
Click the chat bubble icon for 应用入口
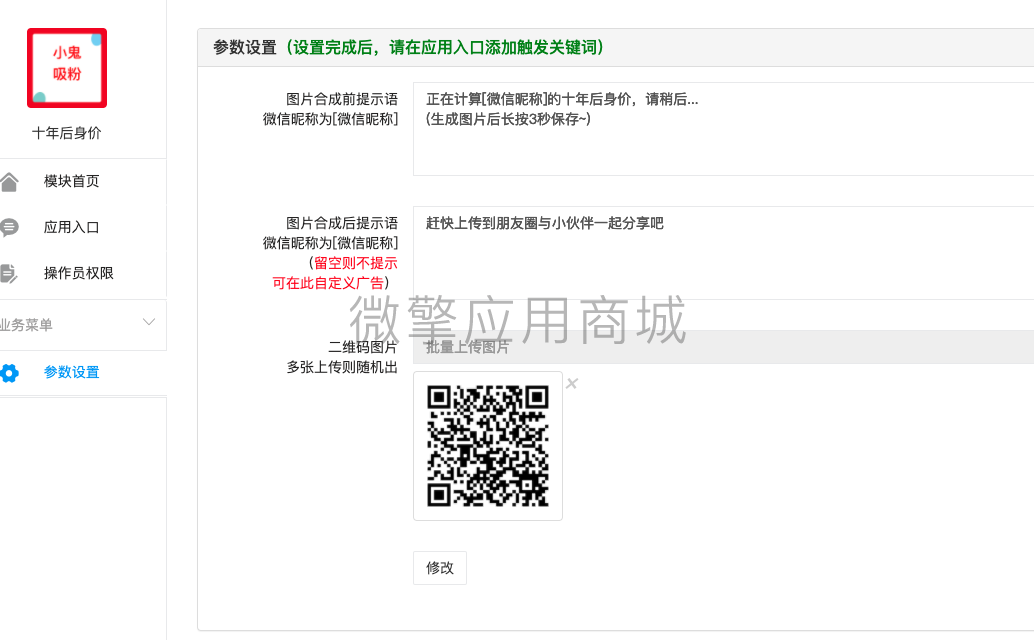tap(9, 227)
